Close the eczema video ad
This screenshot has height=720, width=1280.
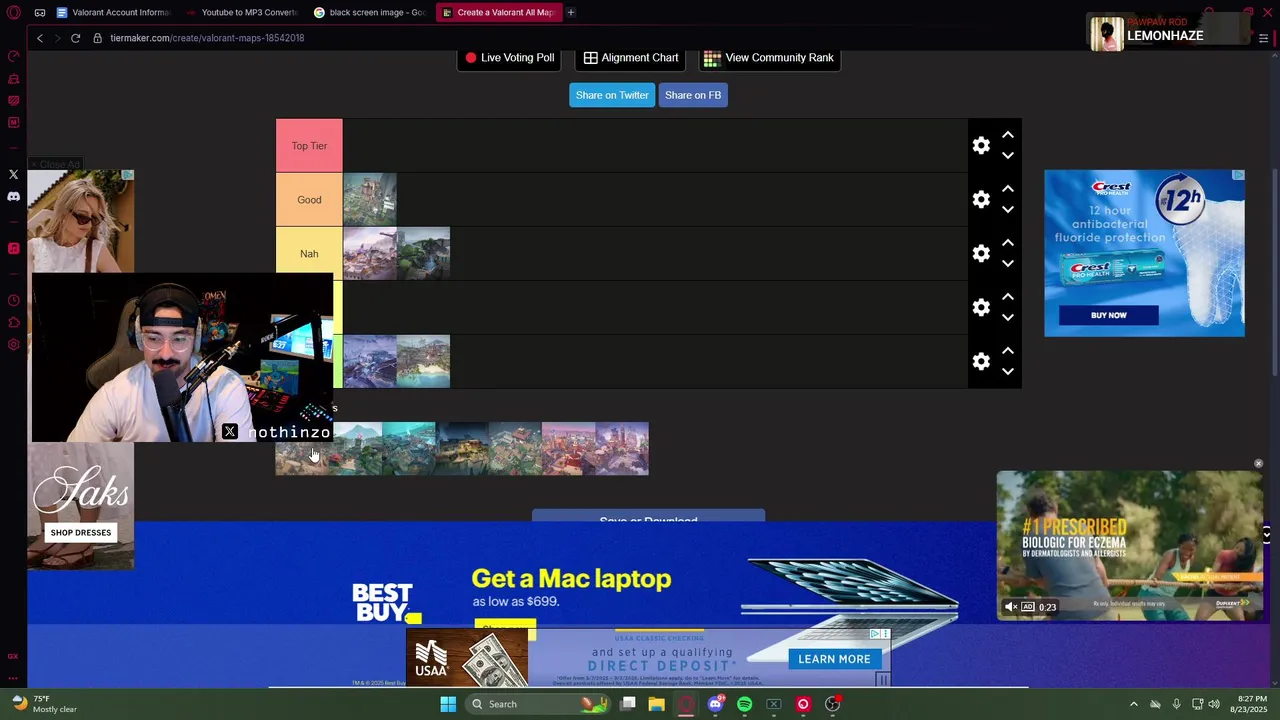[1258, 464]
